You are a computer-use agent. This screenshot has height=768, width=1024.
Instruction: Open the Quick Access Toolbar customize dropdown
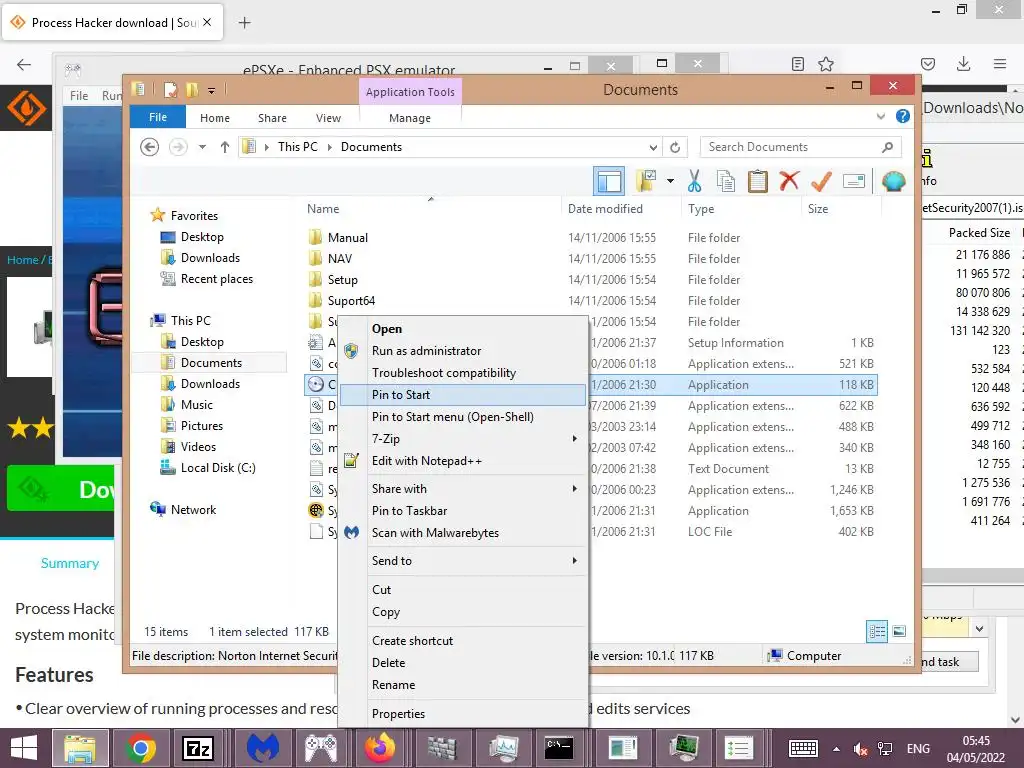click(x=211, y=90)
